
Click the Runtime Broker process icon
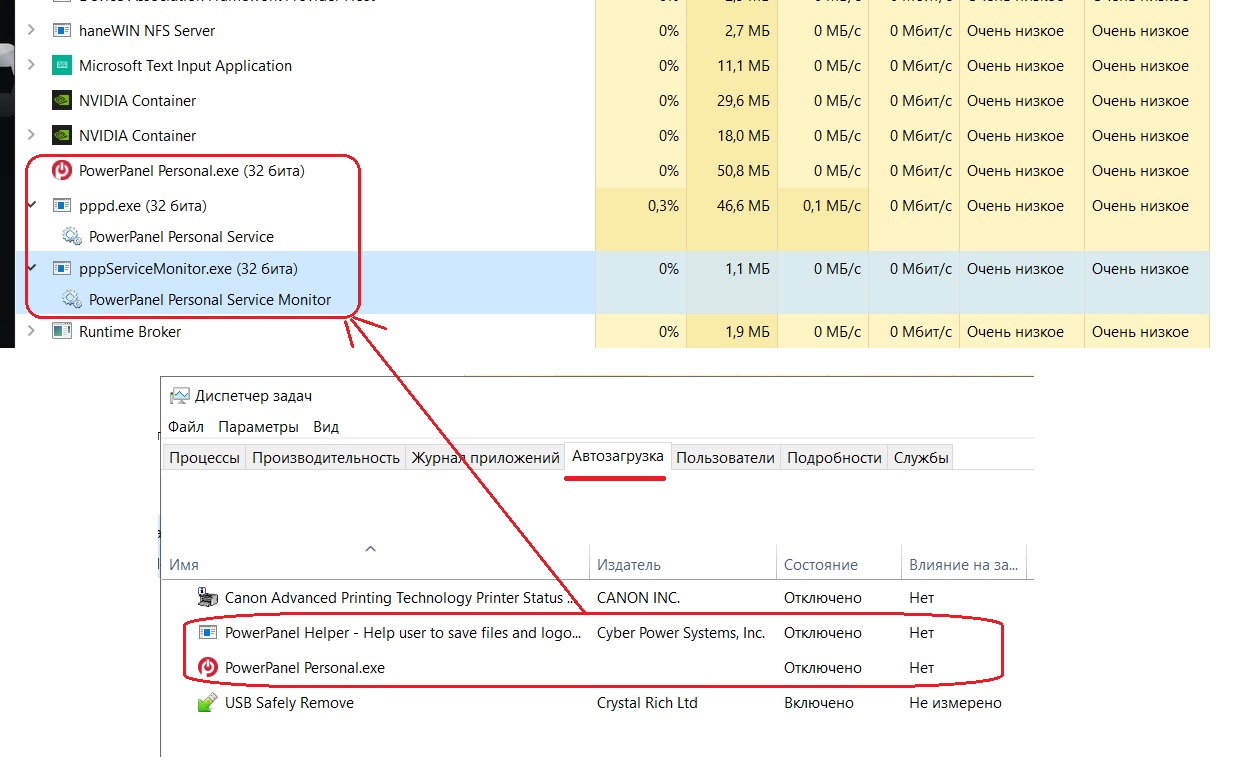[x=61, y=332]
